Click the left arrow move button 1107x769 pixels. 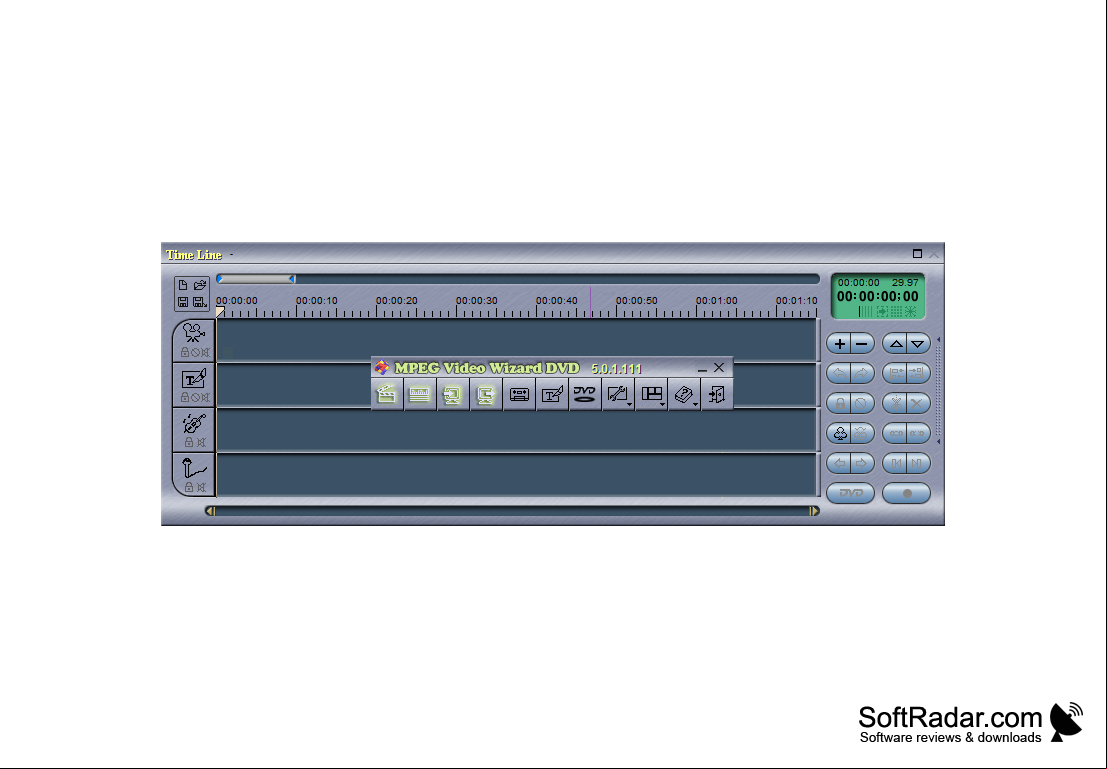point(839,463)
